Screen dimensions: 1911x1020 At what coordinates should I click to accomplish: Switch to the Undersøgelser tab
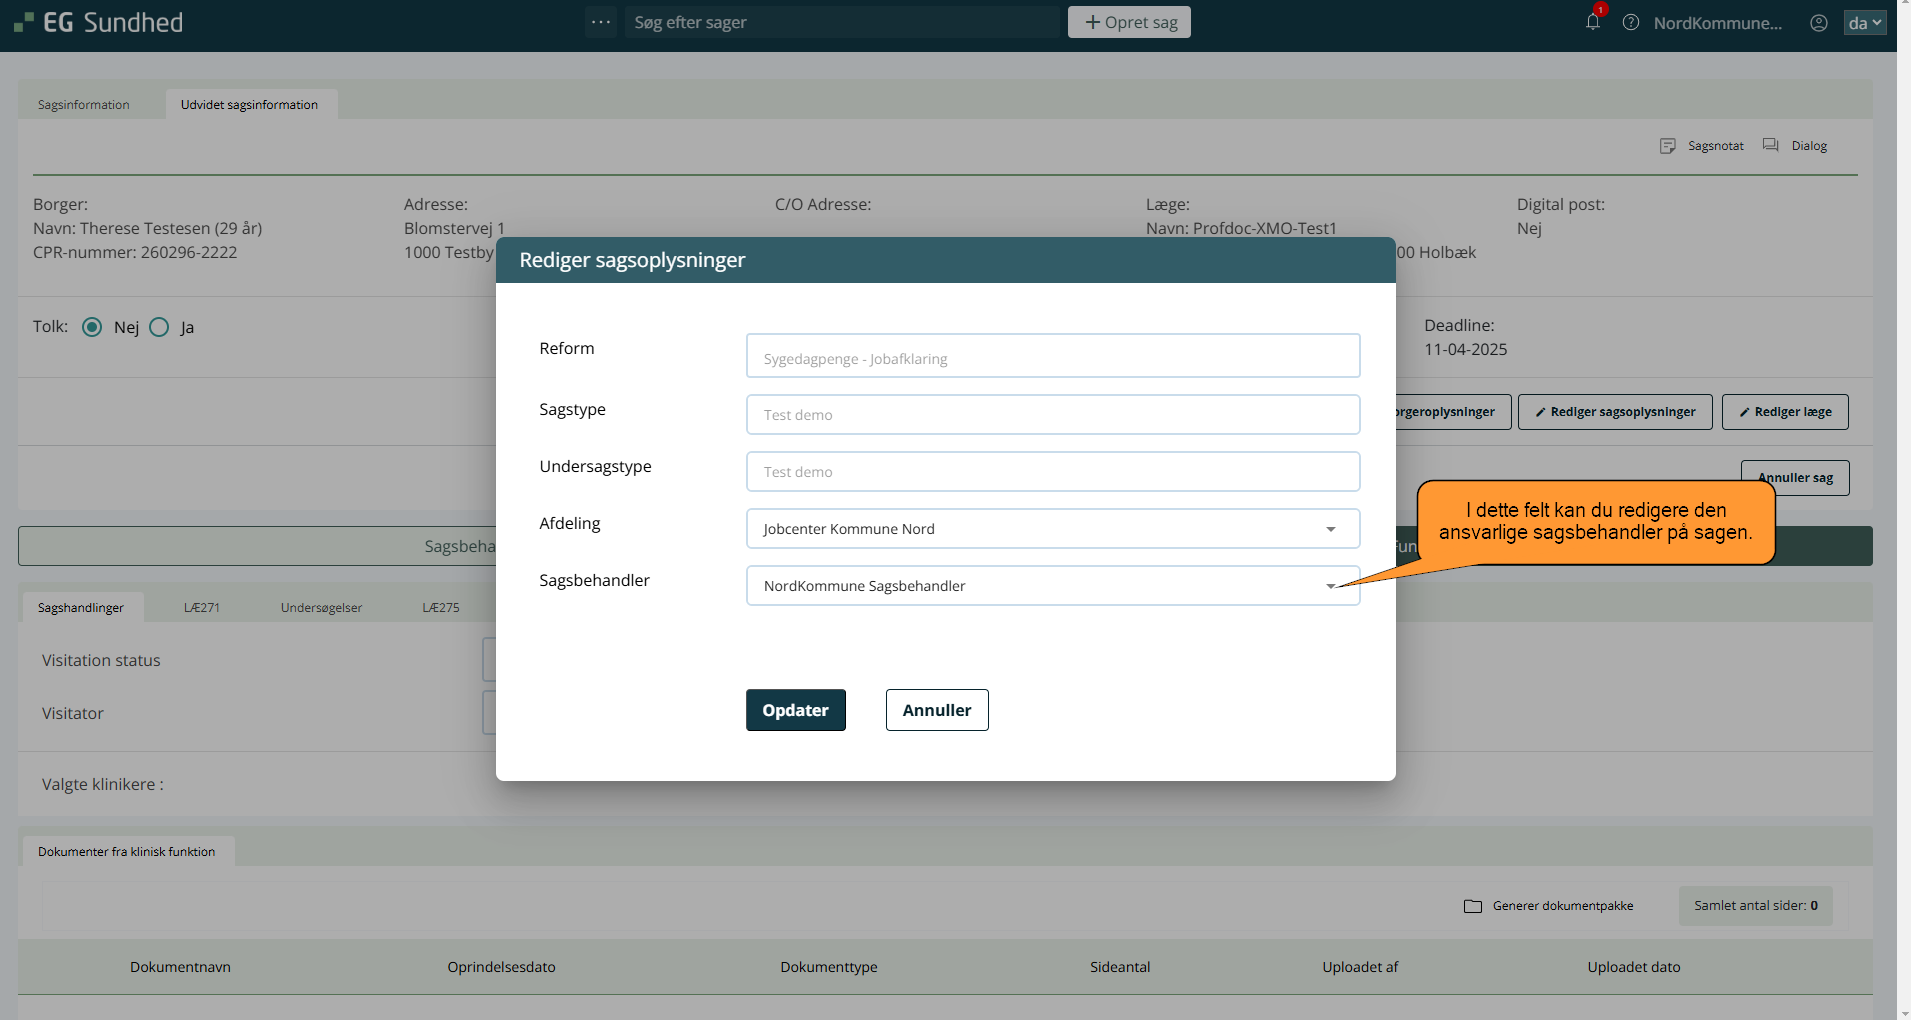click(321, 608)
